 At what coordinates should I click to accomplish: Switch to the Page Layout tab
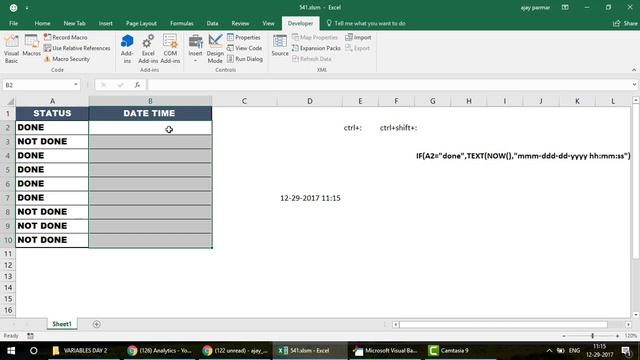[x=141, y=23]
